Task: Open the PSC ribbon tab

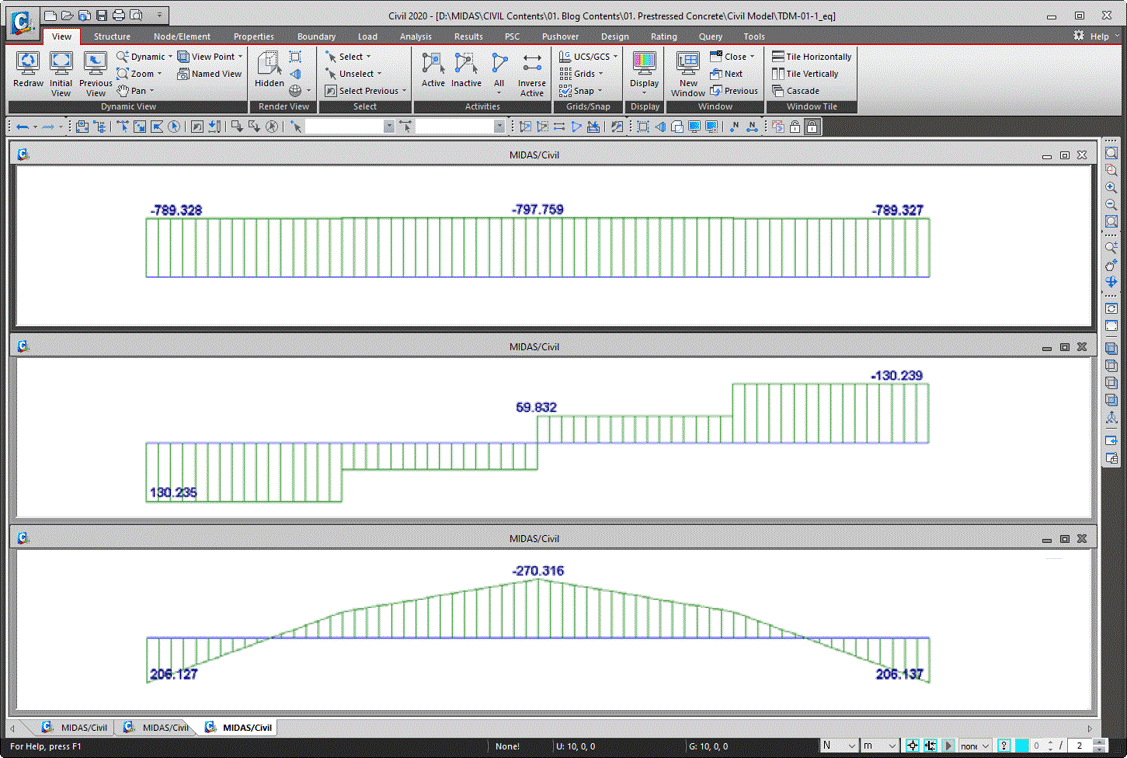Action: click(x=511, y=35)
